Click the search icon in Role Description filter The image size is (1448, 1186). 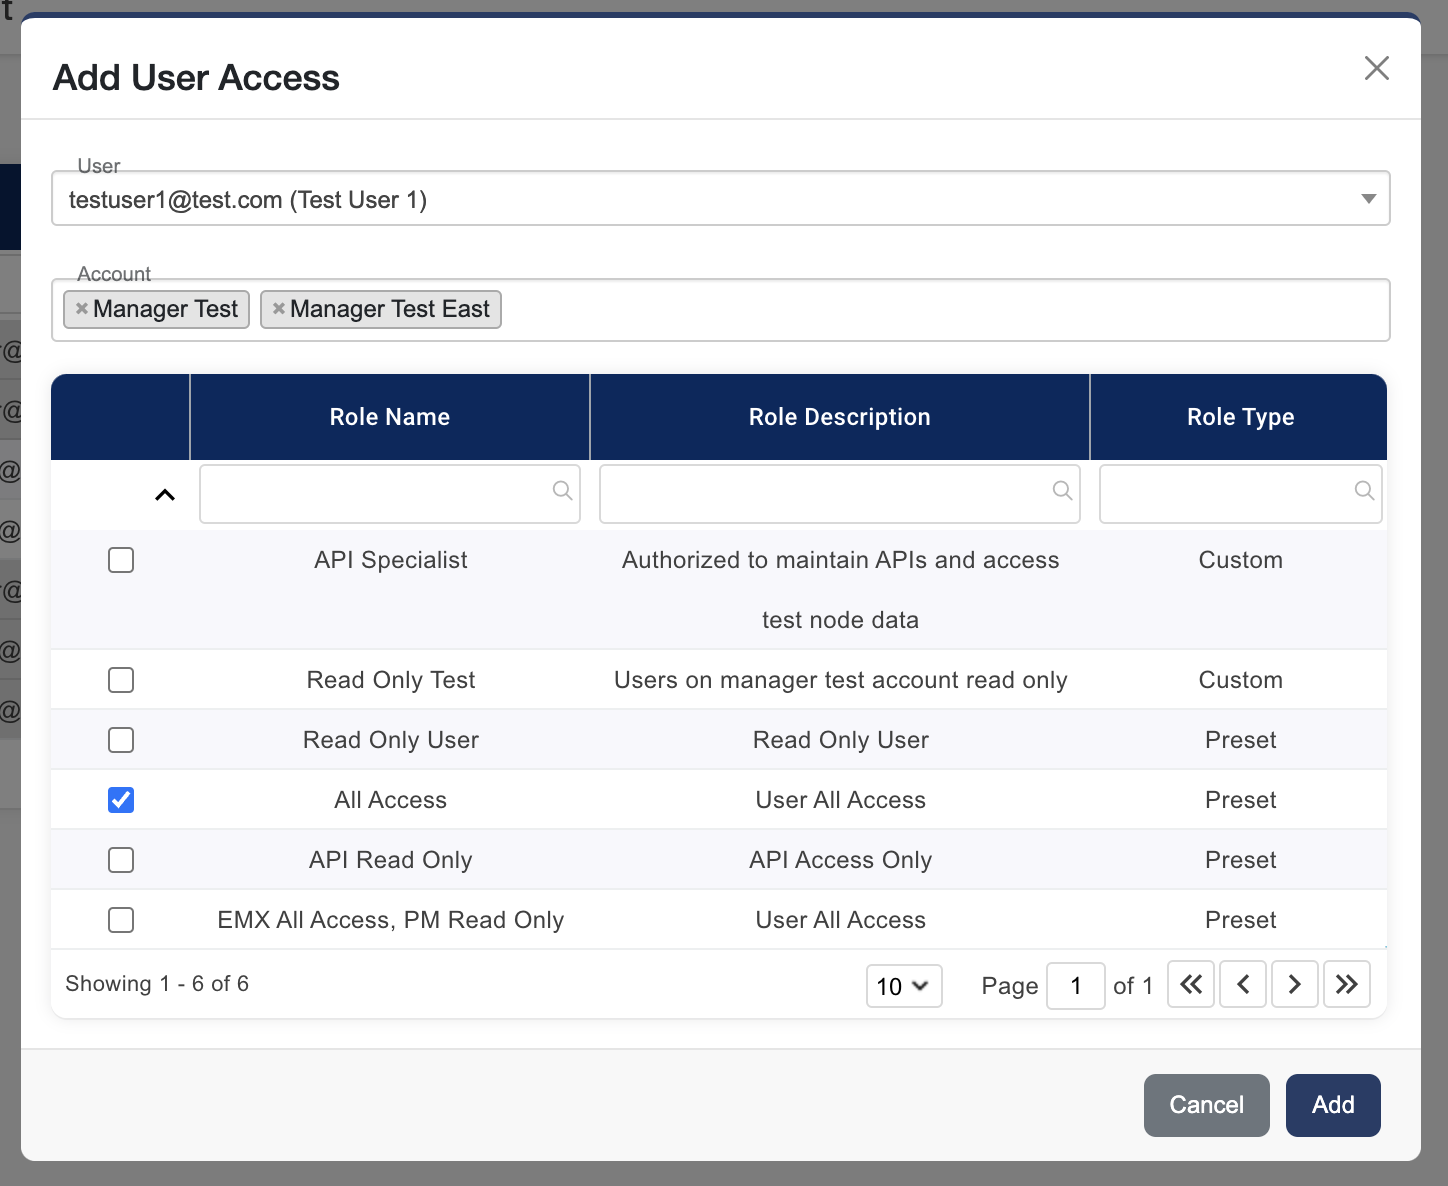[1063, 490]
